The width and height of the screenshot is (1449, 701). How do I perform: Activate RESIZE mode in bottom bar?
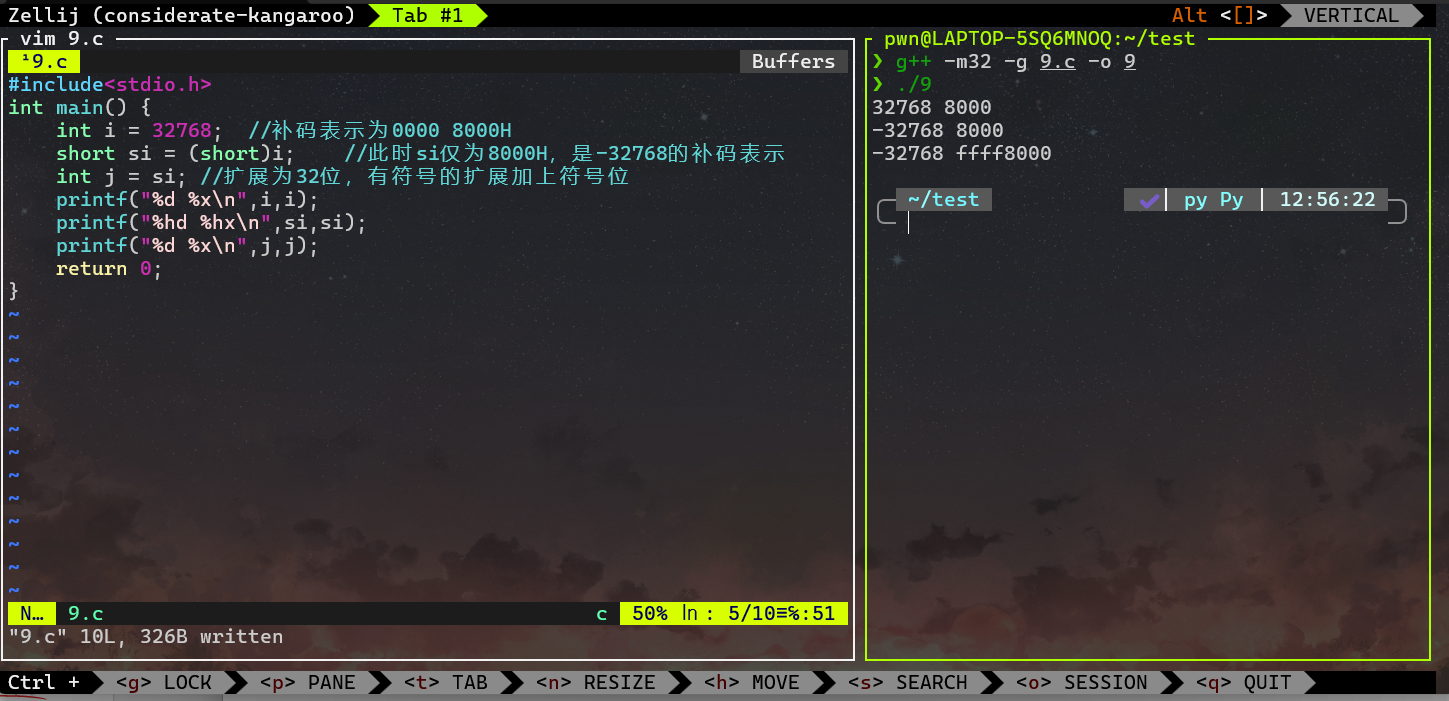click(x=596, y=683)
